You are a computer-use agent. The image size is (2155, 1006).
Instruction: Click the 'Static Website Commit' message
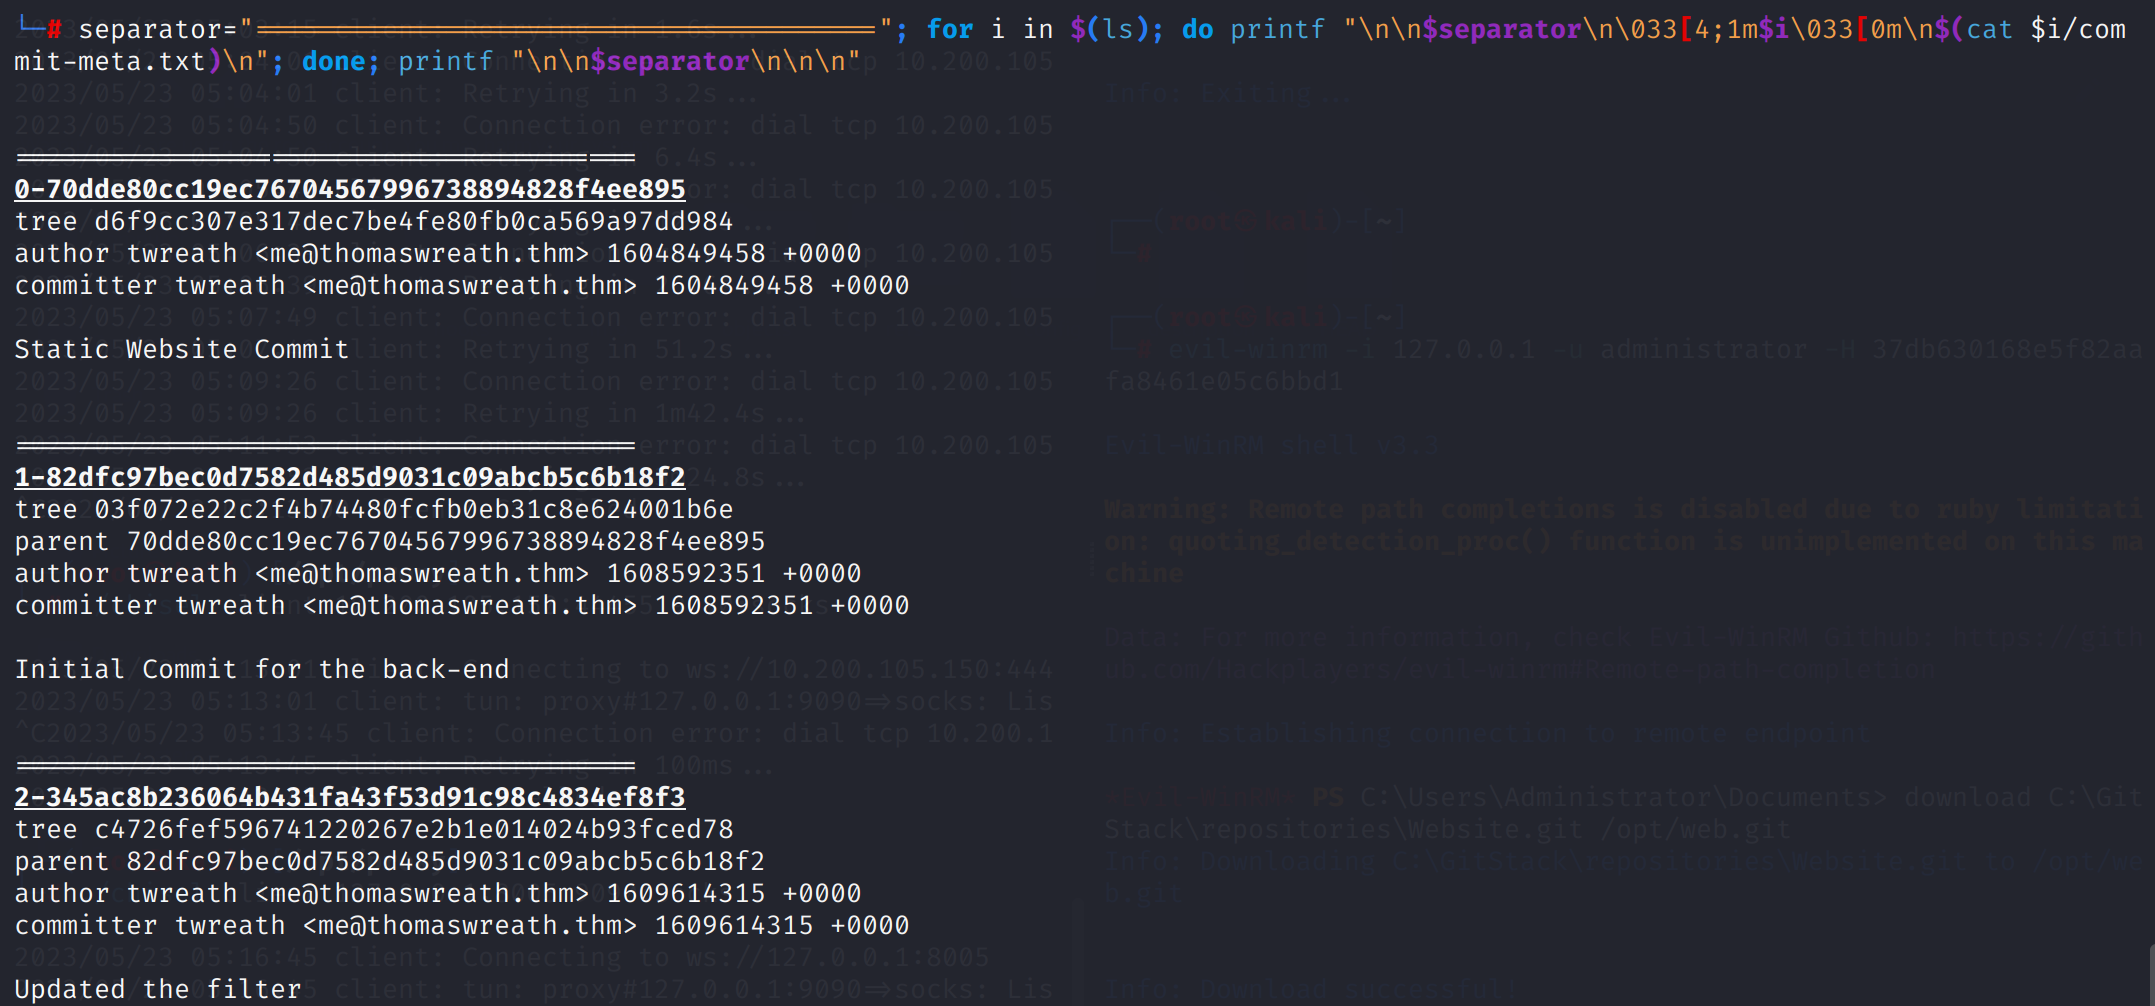(181, 349)
